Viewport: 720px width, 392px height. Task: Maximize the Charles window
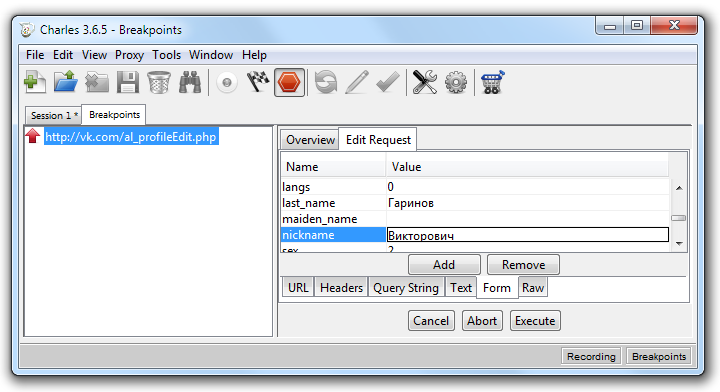tap(636, 26)
